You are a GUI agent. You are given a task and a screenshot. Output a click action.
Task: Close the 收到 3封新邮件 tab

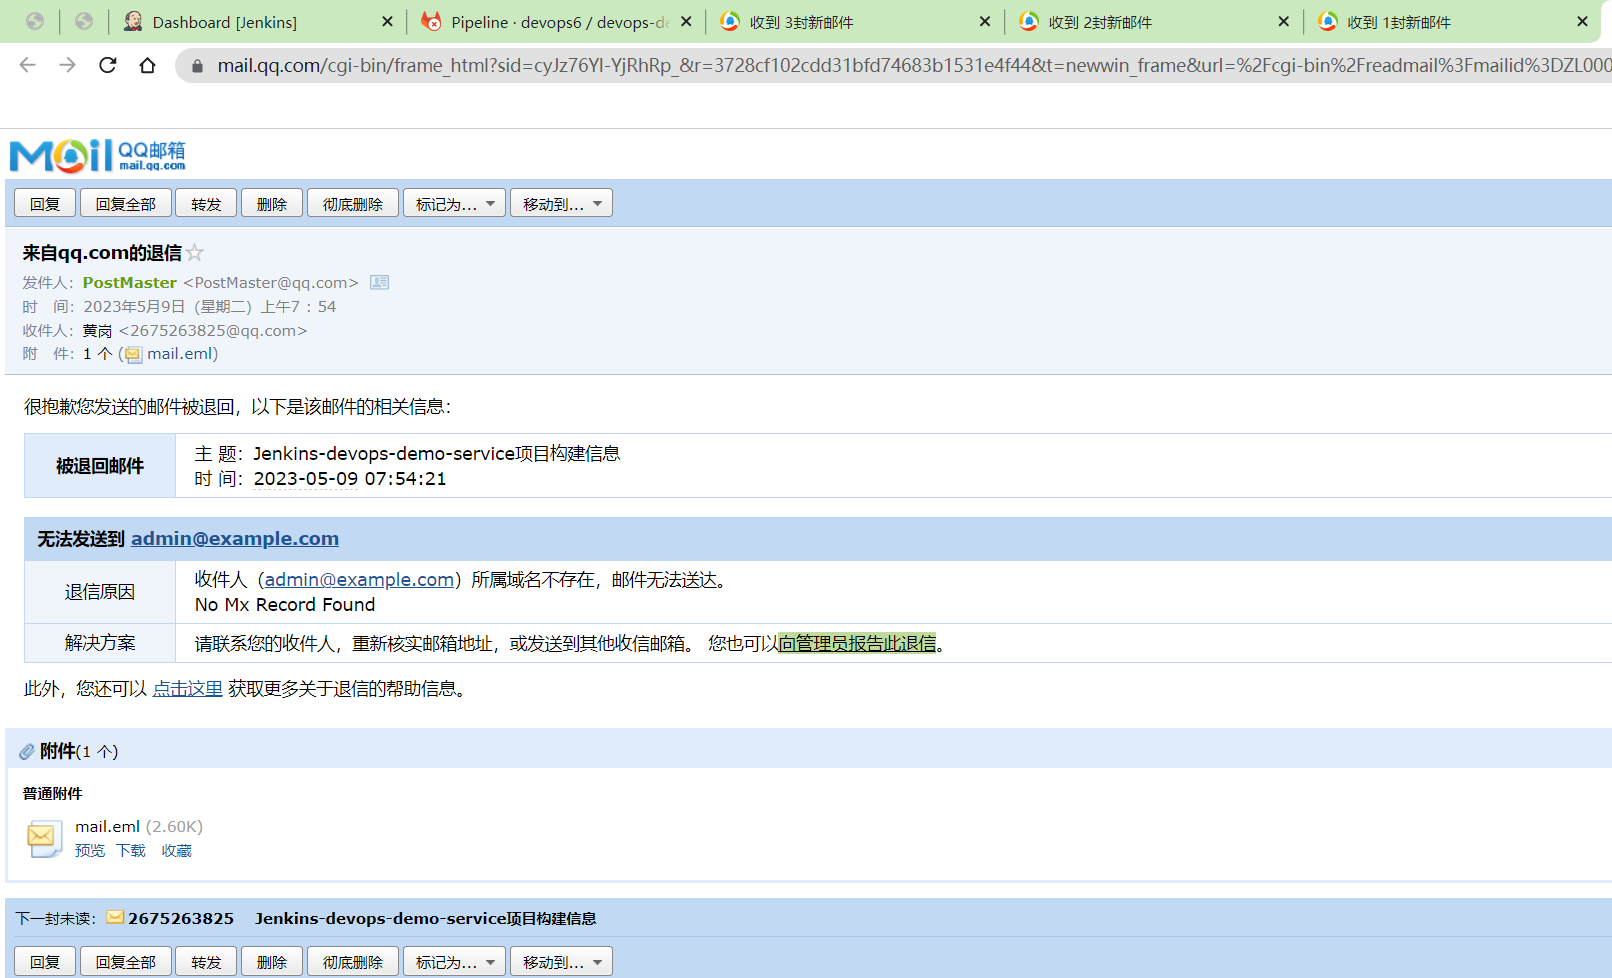[x=985, y=21]
